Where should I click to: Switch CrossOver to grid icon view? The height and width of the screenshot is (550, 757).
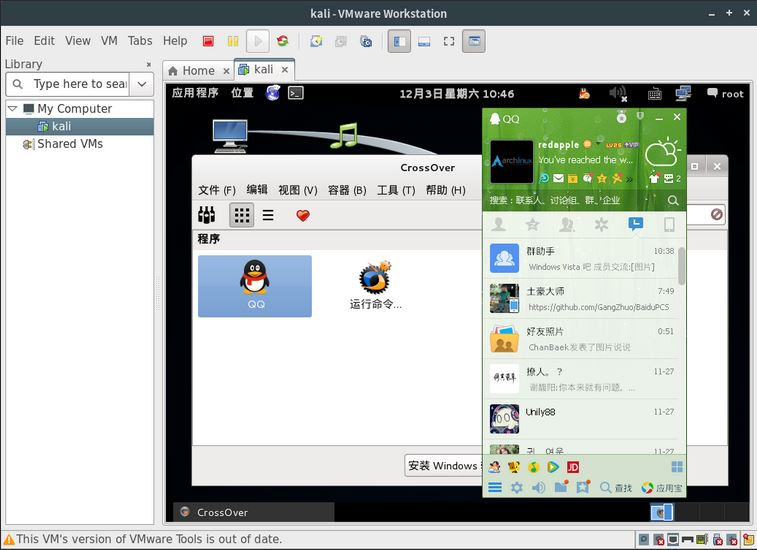click(x=241, y=215)
